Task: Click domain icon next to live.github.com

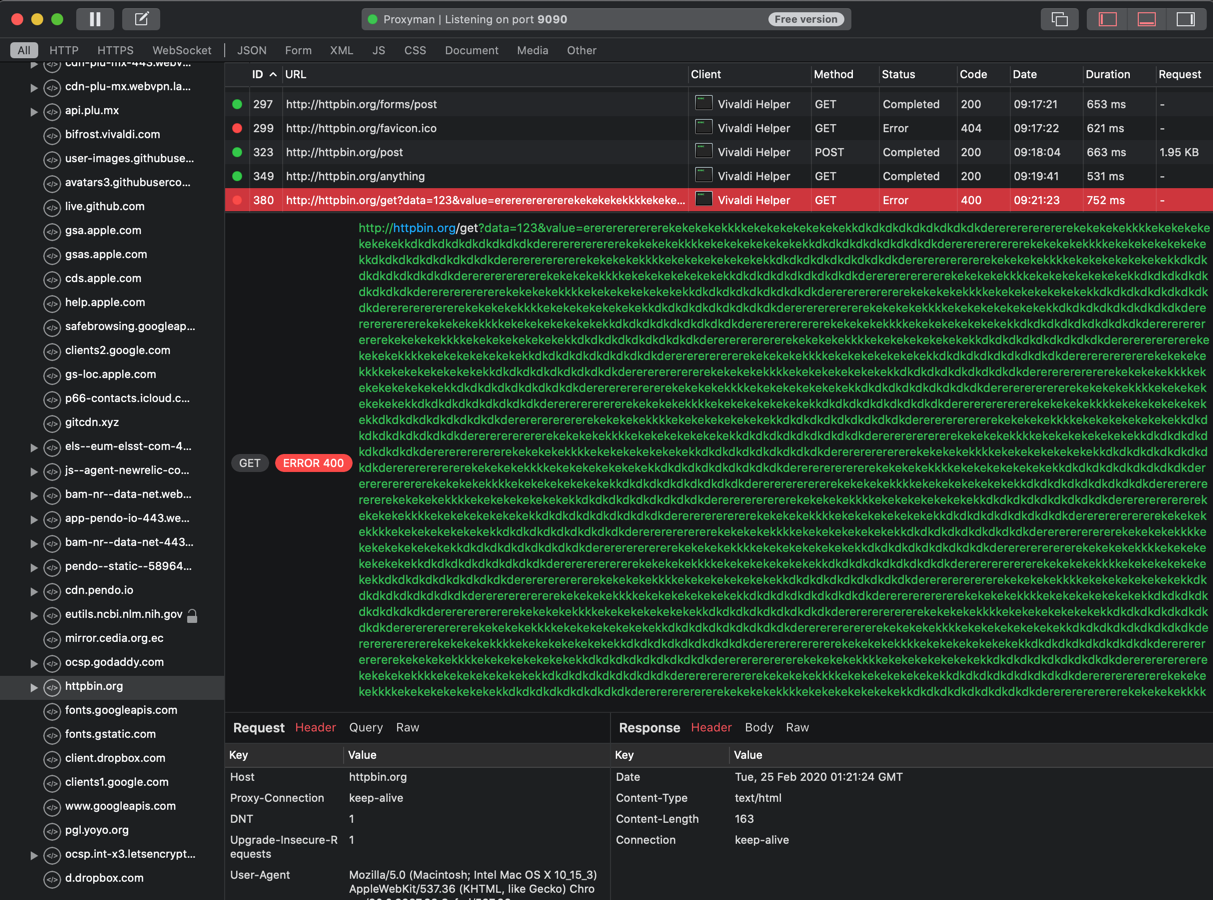Action: pyautogui.click(x=52, y=207)
